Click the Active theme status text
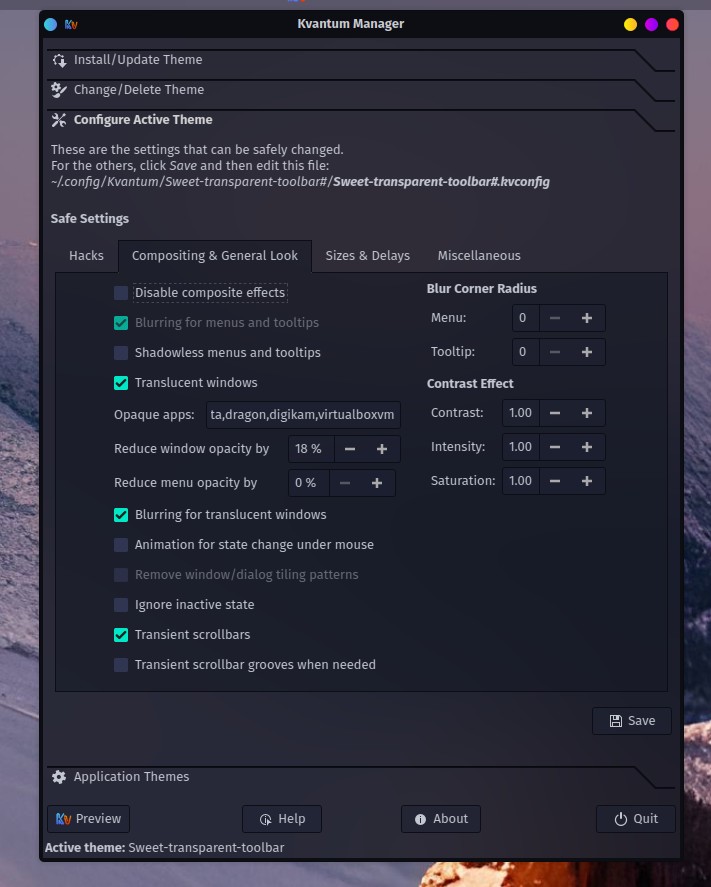The height and width of the screenshot is (887, 711). 165,848
